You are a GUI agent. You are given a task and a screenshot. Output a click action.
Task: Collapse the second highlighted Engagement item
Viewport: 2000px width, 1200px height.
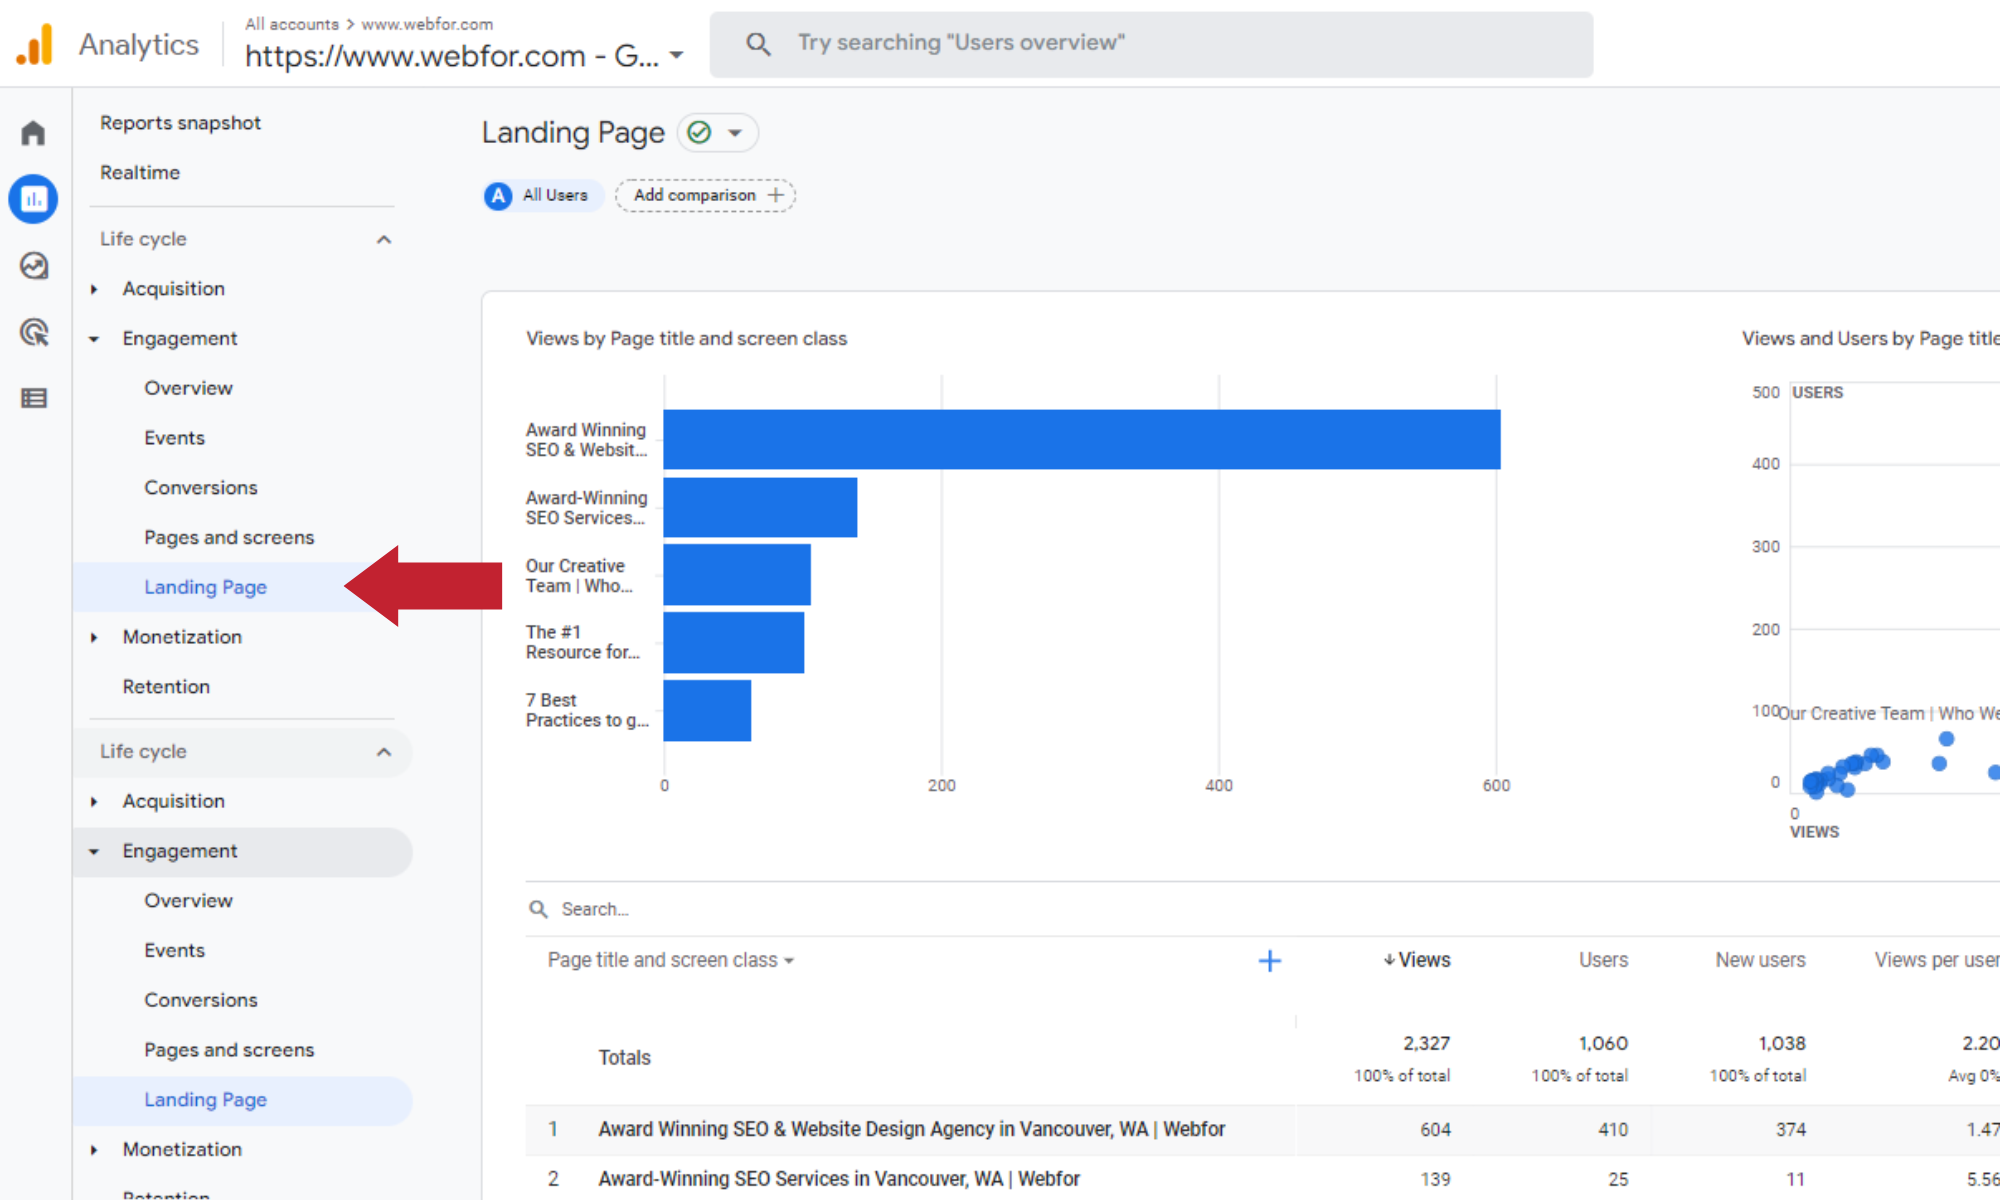coord(94,852)
